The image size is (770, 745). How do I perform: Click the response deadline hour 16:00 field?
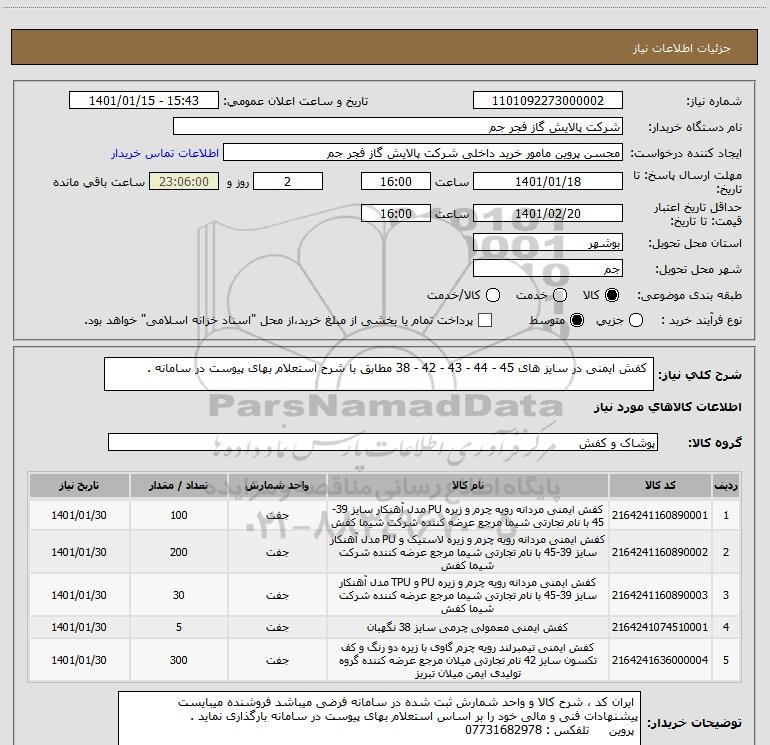396,181
